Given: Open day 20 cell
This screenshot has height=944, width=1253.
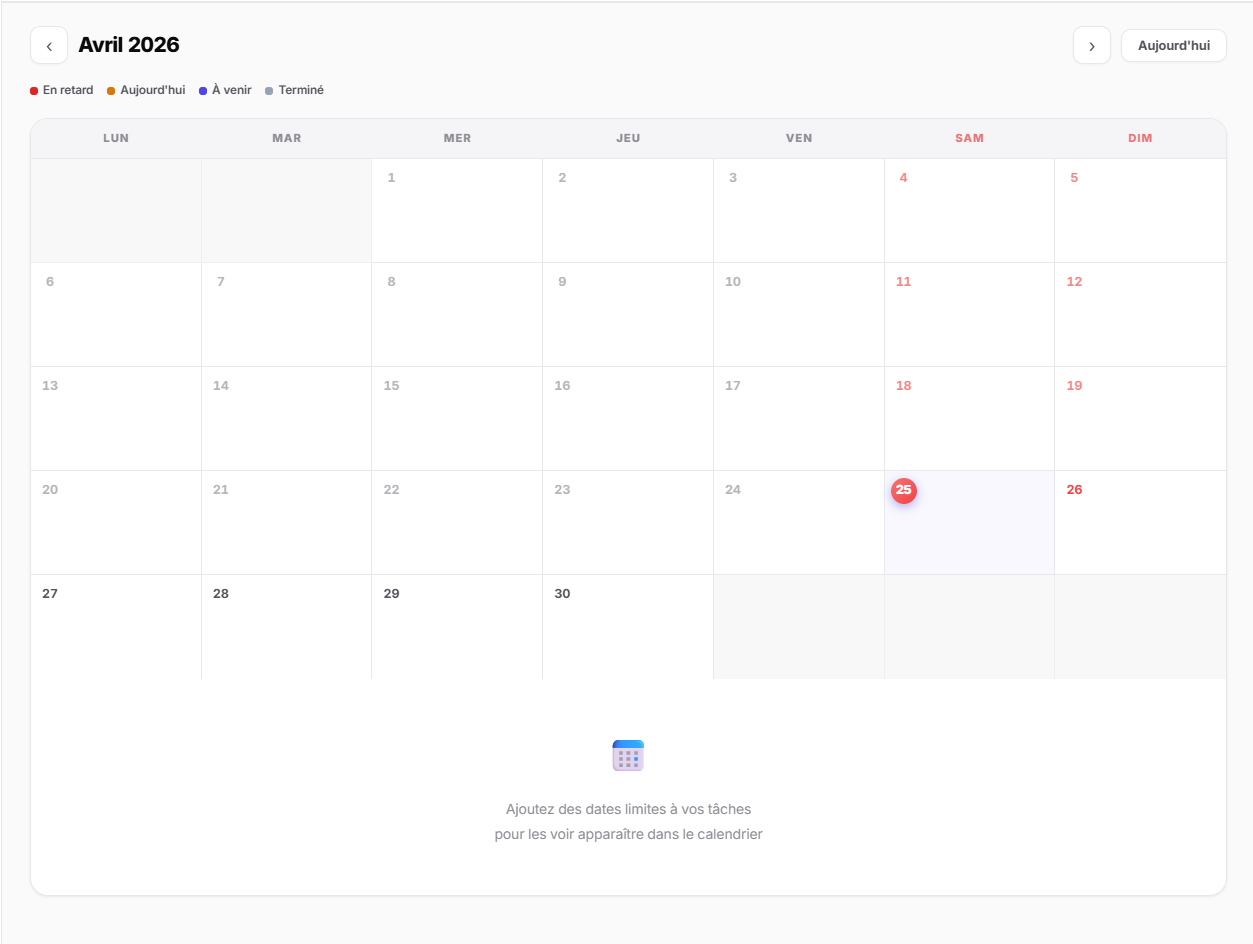Looking at the screenshot, I should point(116,523).
